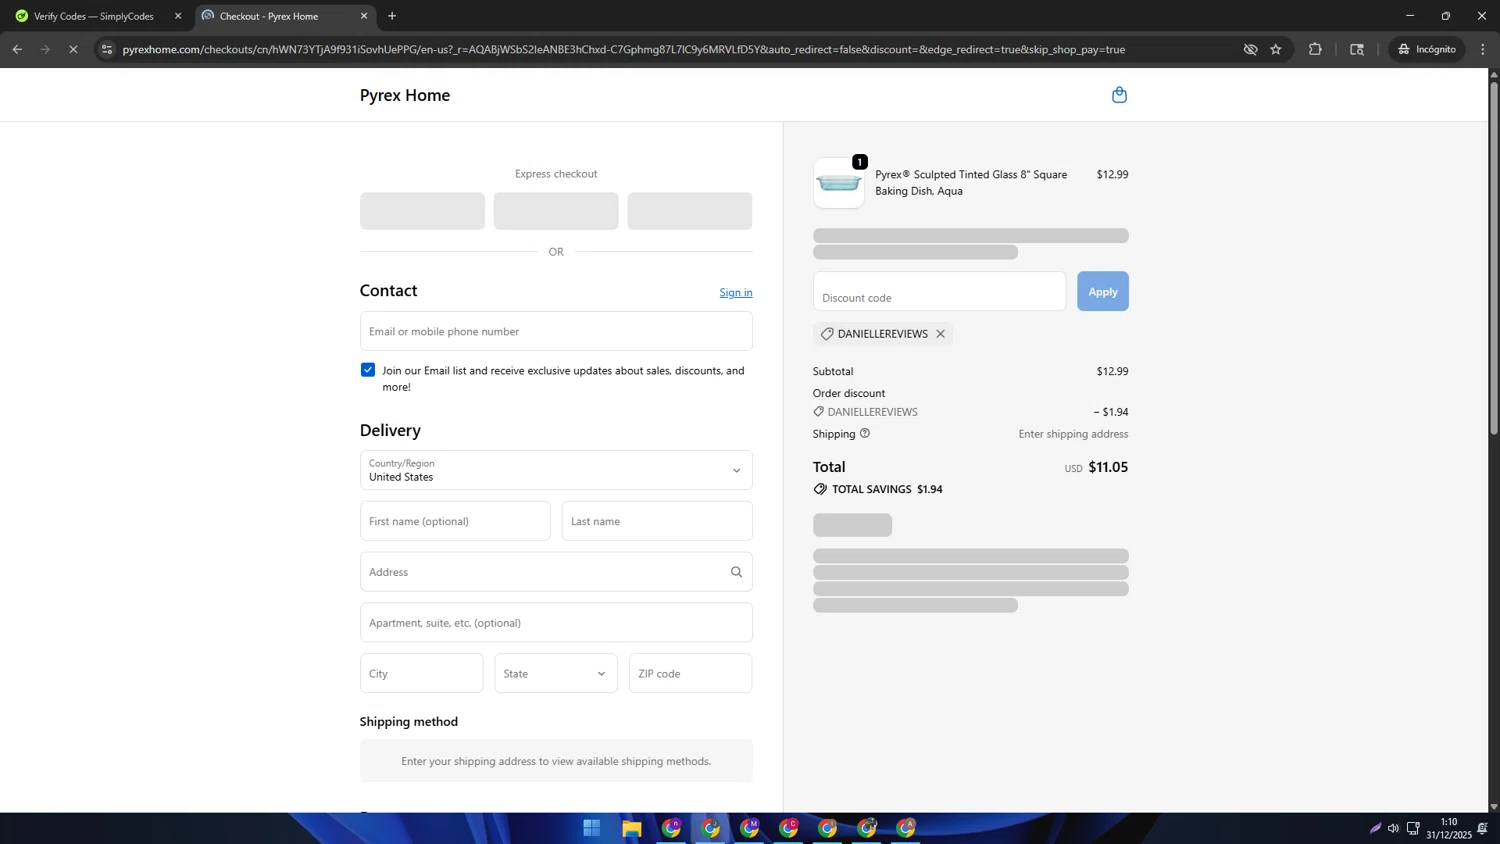Click the City input field
This screenshot has height=844, width=1500.
[422, 673]
